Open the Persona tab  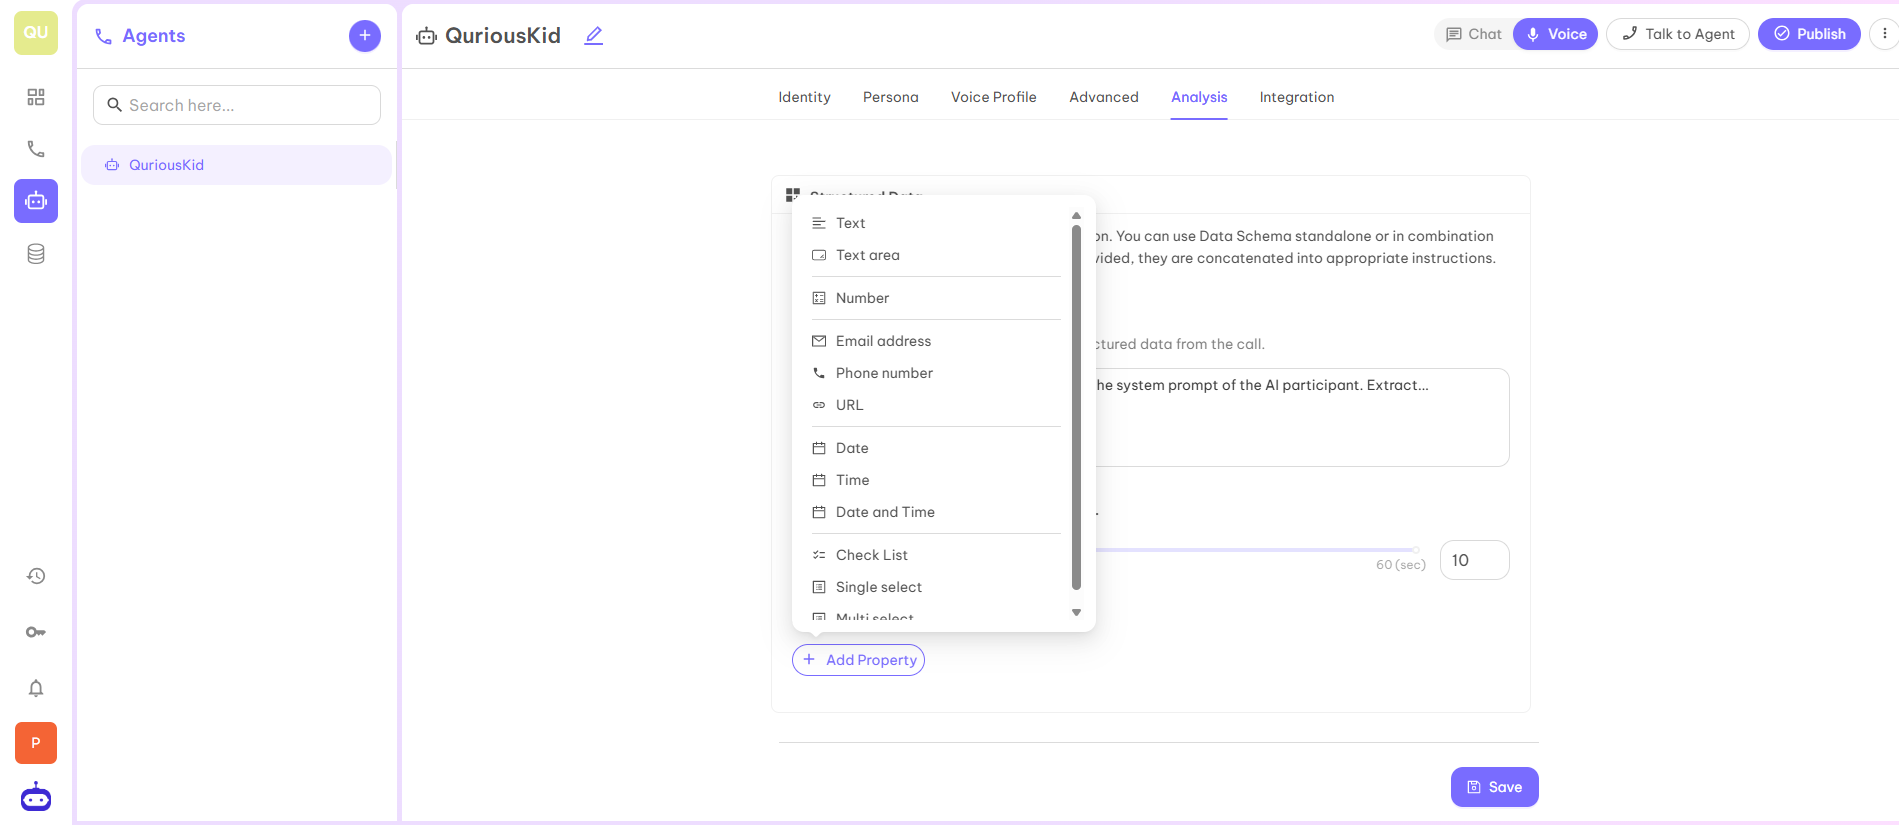[x=891, y=97]
